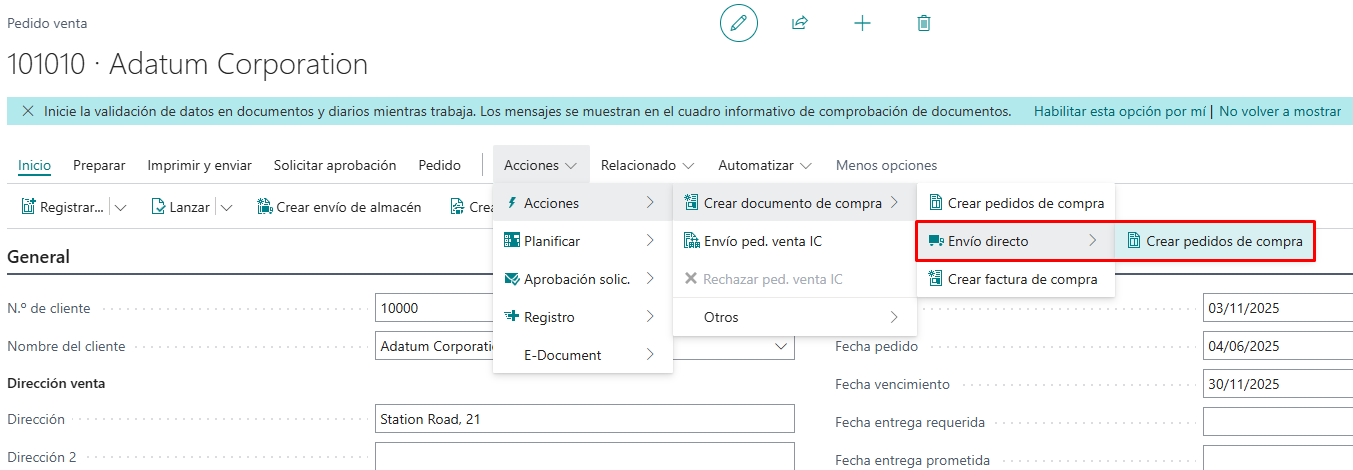Dismiss the notification bar with X
1353x470 pixels.
(27, 111)
